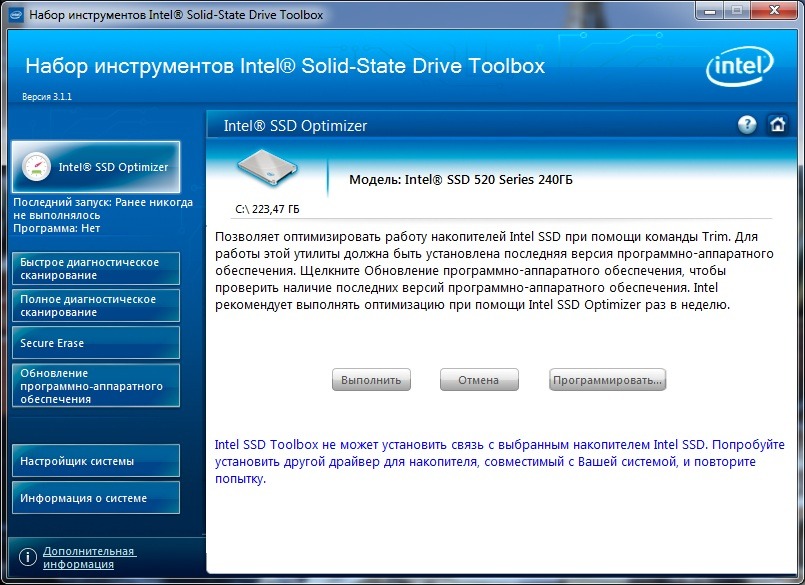Click the C:\ 223,47 ГБ drive label
Screen dimensions: 805x585
point(267,209)
